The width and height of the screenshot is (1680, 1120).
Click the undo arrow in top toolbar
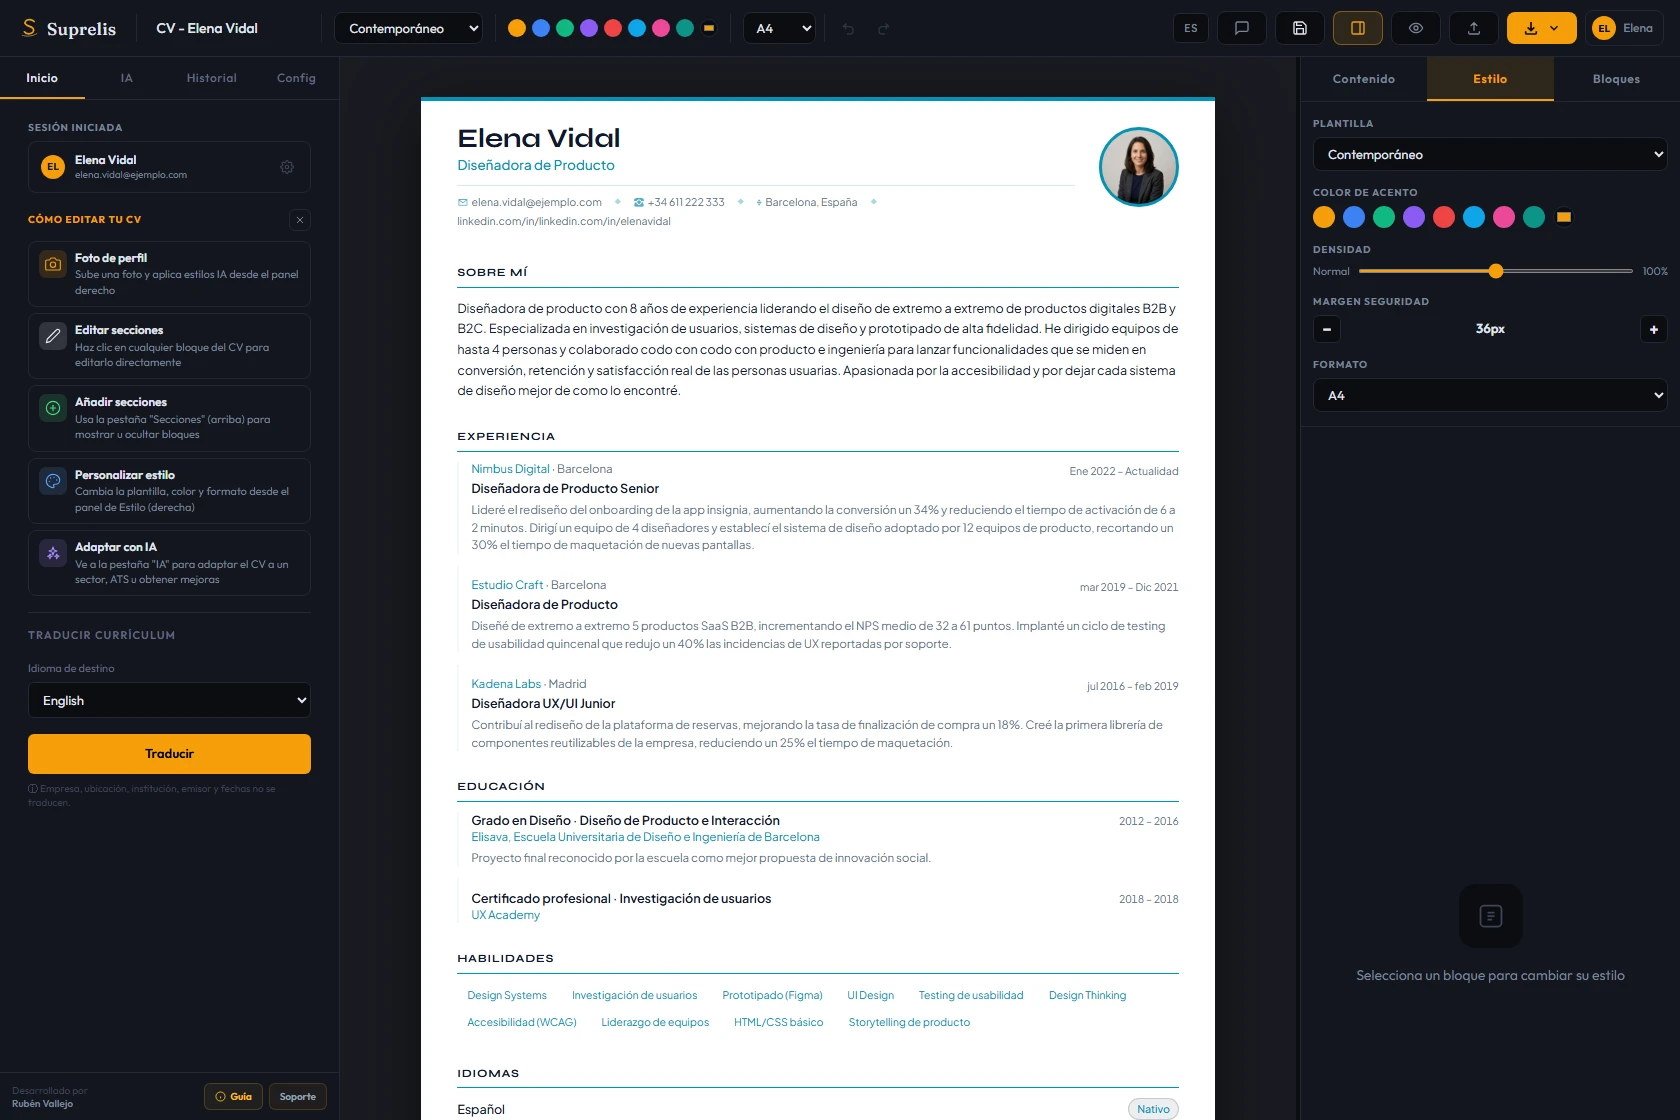click(848, 29)
